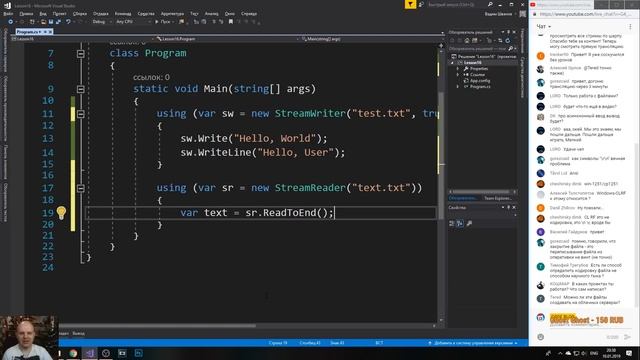Click the Properties panel alphabetical sort icon
The width and height of the screenshot is (640, 360).
(460, 223)
